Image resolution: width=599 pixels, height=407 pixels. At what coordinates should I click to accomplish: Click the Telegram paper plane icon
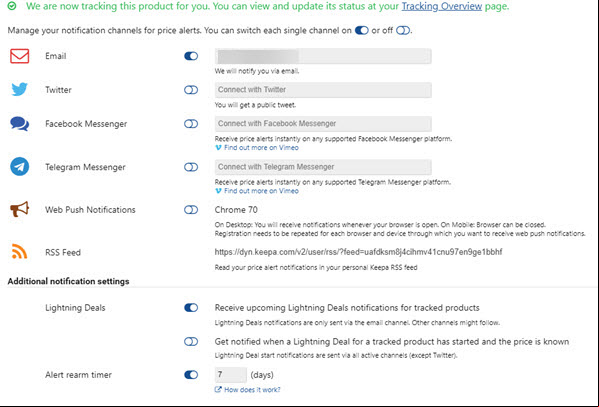pos(19,167)
